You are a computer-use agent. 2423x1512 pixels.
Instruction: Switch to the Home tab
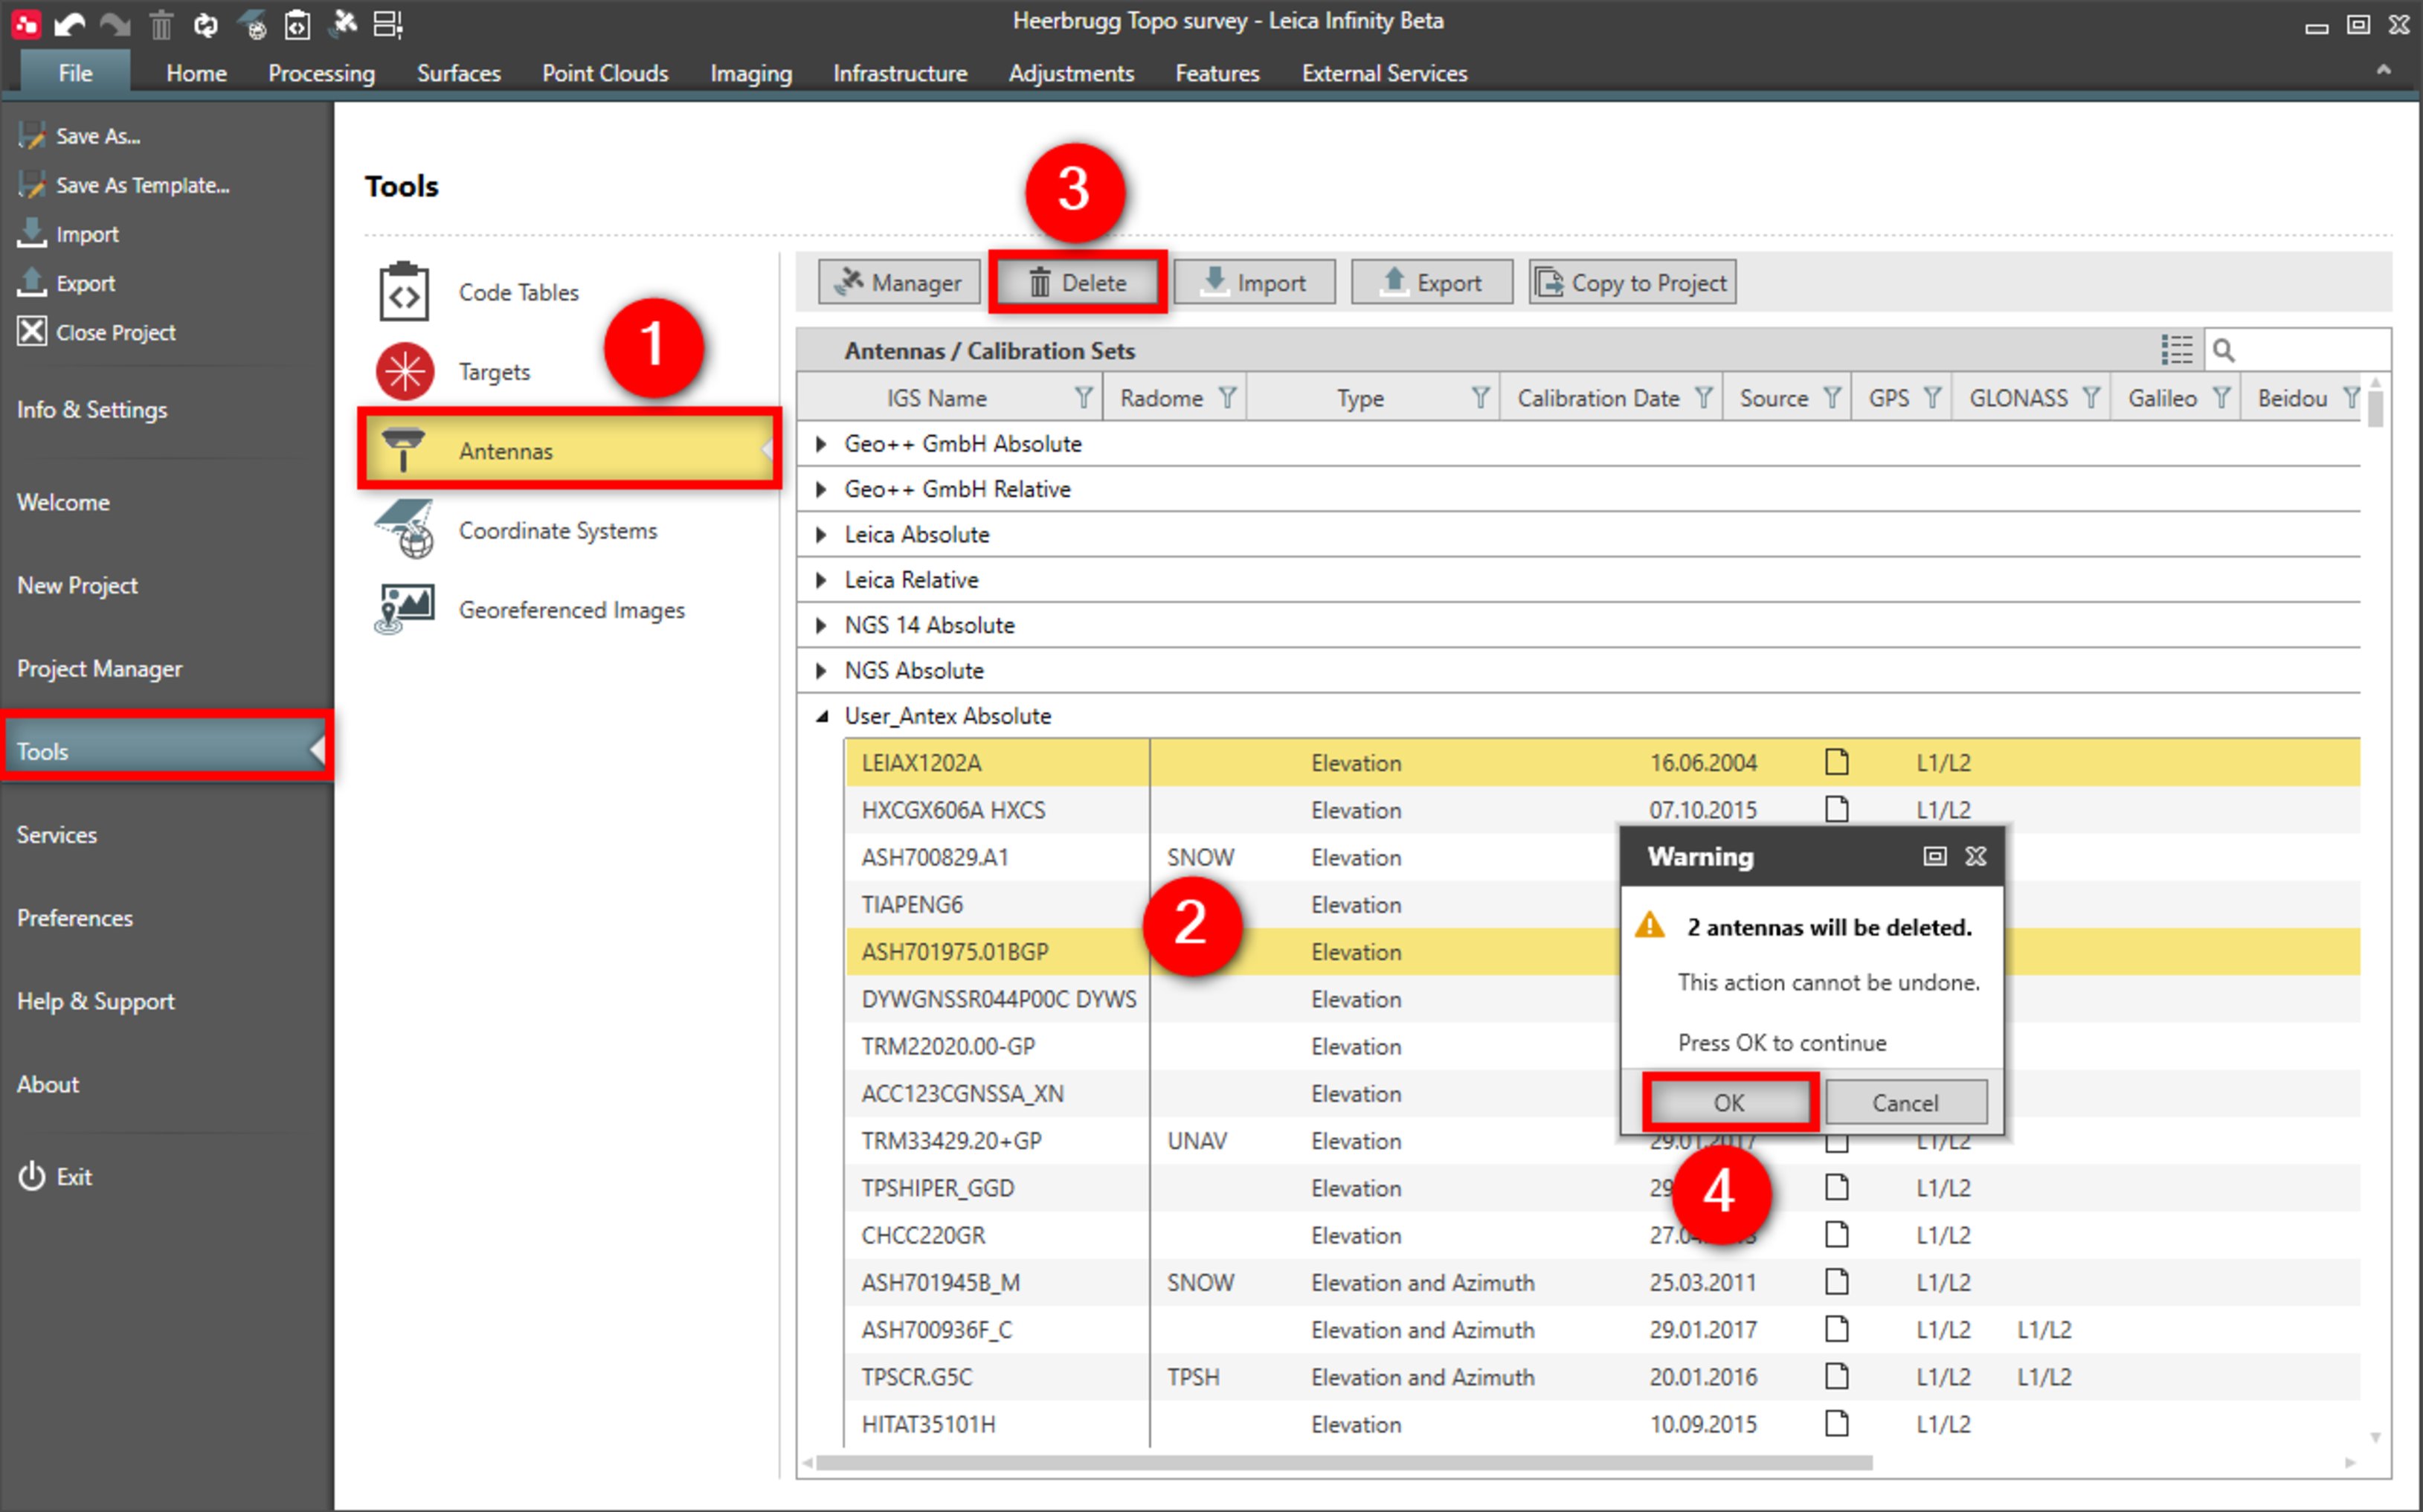[196, 73]
